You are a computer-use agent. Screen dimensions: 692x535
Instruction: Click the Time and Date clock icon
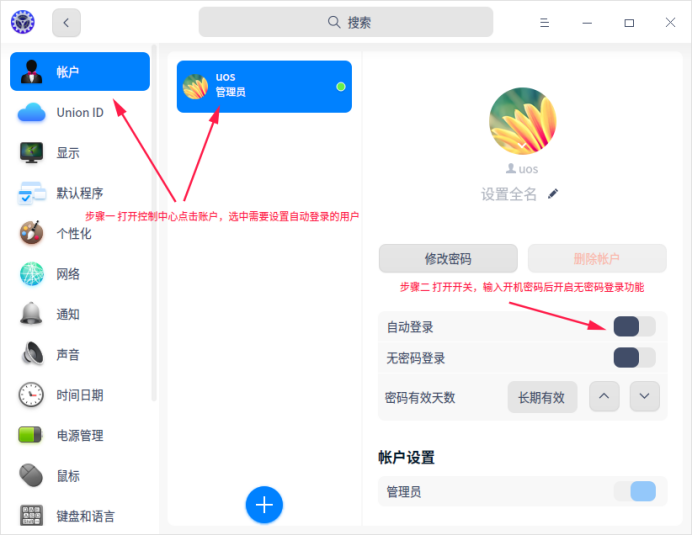(31, 395)
